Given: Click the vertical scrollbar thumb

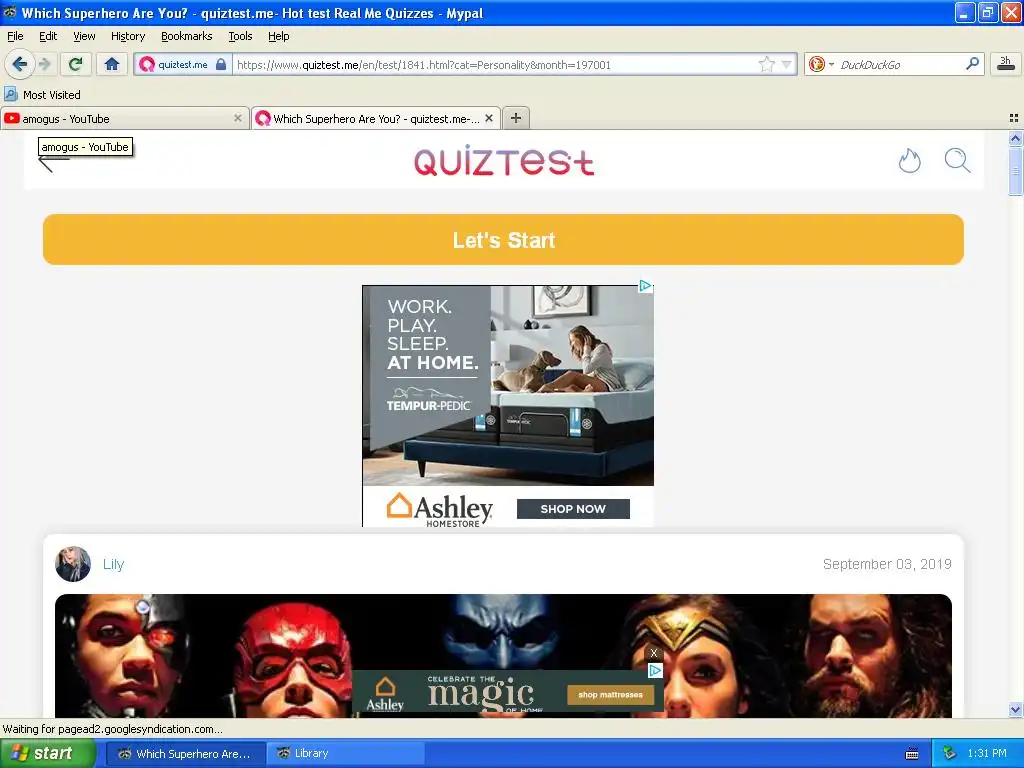Looking at the screenshot, I should (x=1015, y=171).
